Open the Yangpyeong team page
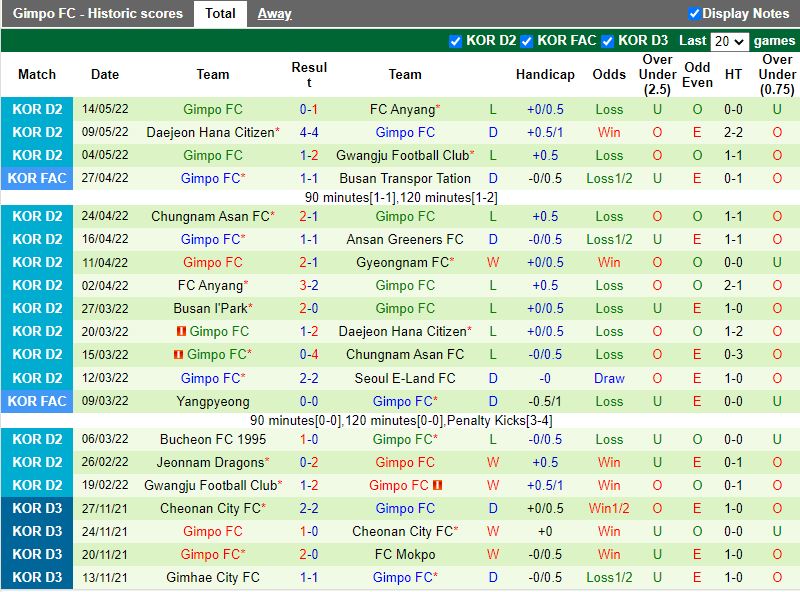800x592 pixels. (x=213, y=402)
